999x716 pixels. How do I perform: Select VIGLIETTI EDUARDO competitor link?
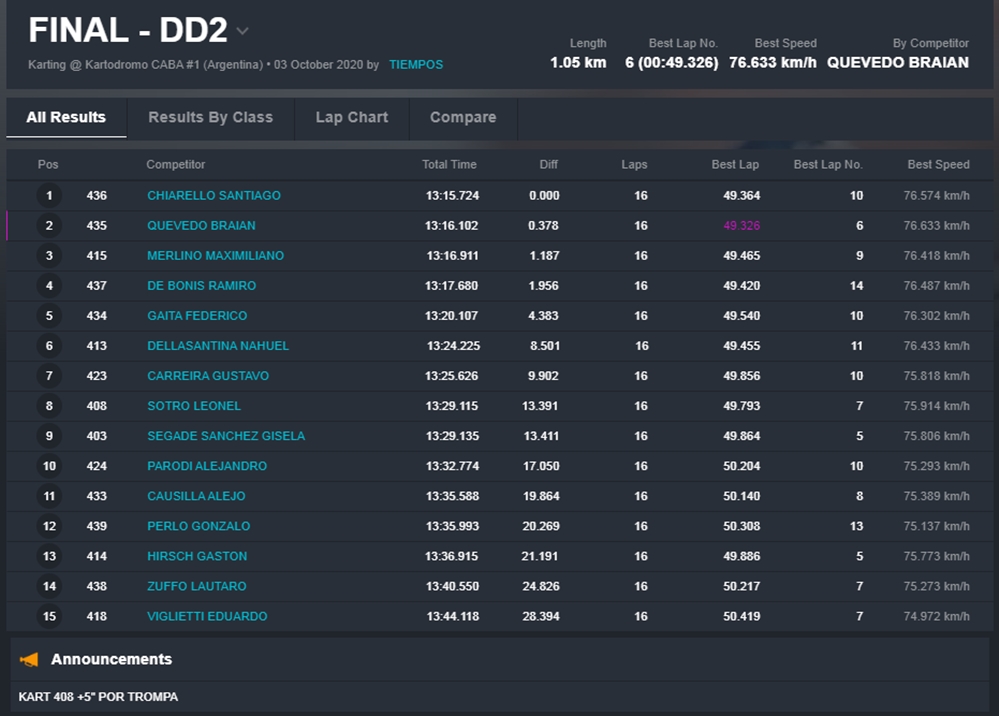pos(207,616)
